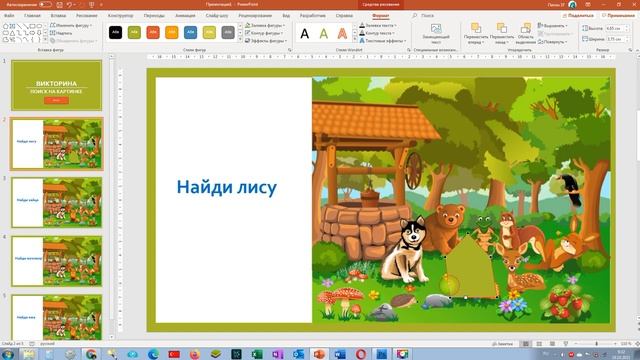The image size is (640, 360).
Task: Click the Word icon in the taskbar
Action: click(x=340, y=354)
